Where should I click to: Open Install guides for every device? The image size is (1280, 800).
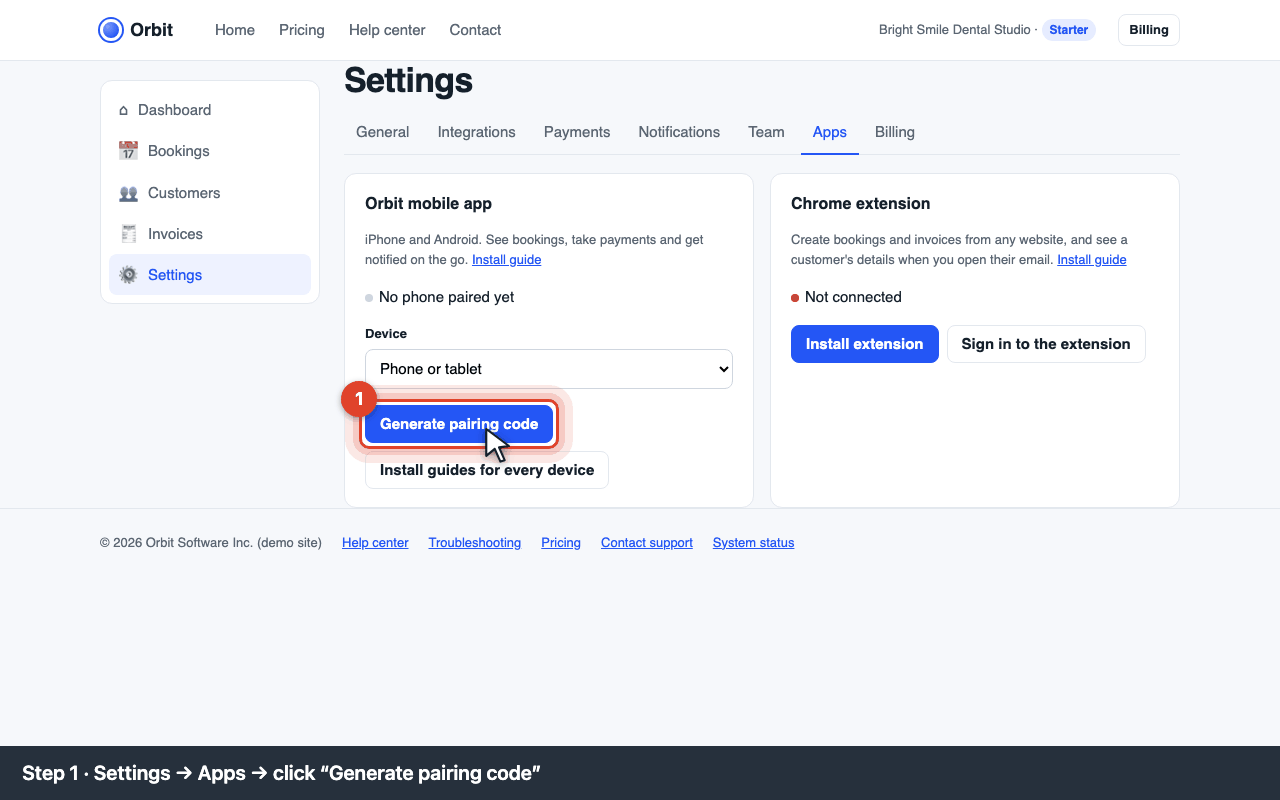coord(487,470)
